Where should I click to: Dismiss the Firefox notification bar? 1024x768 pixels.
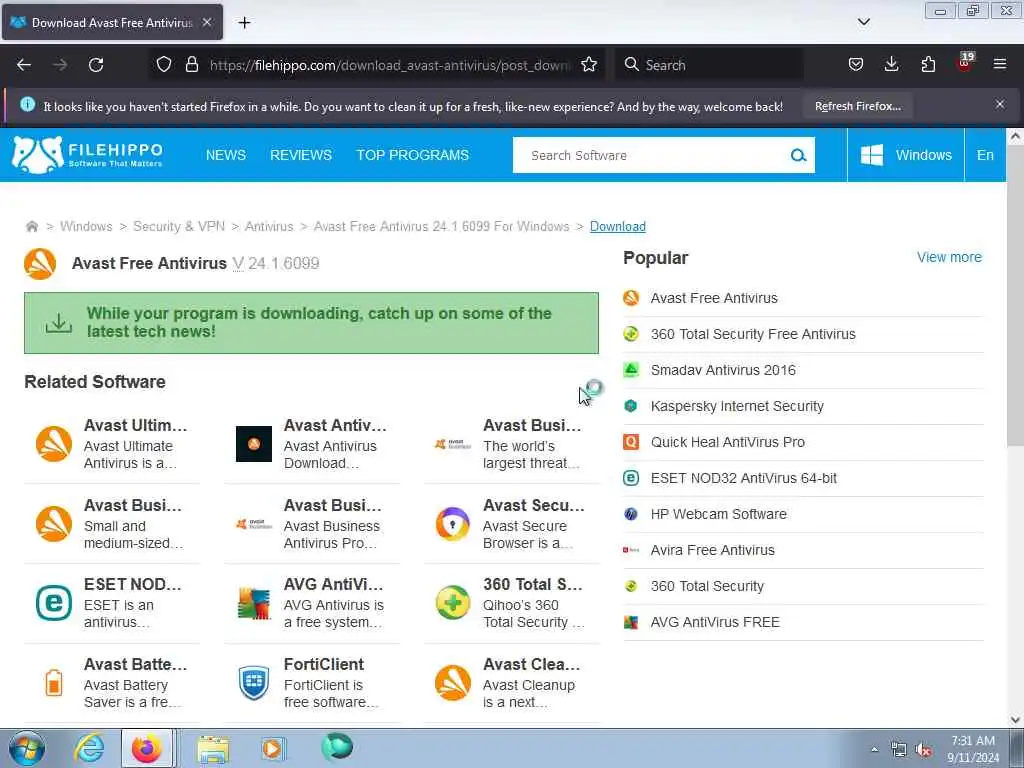coord(1000,104)
